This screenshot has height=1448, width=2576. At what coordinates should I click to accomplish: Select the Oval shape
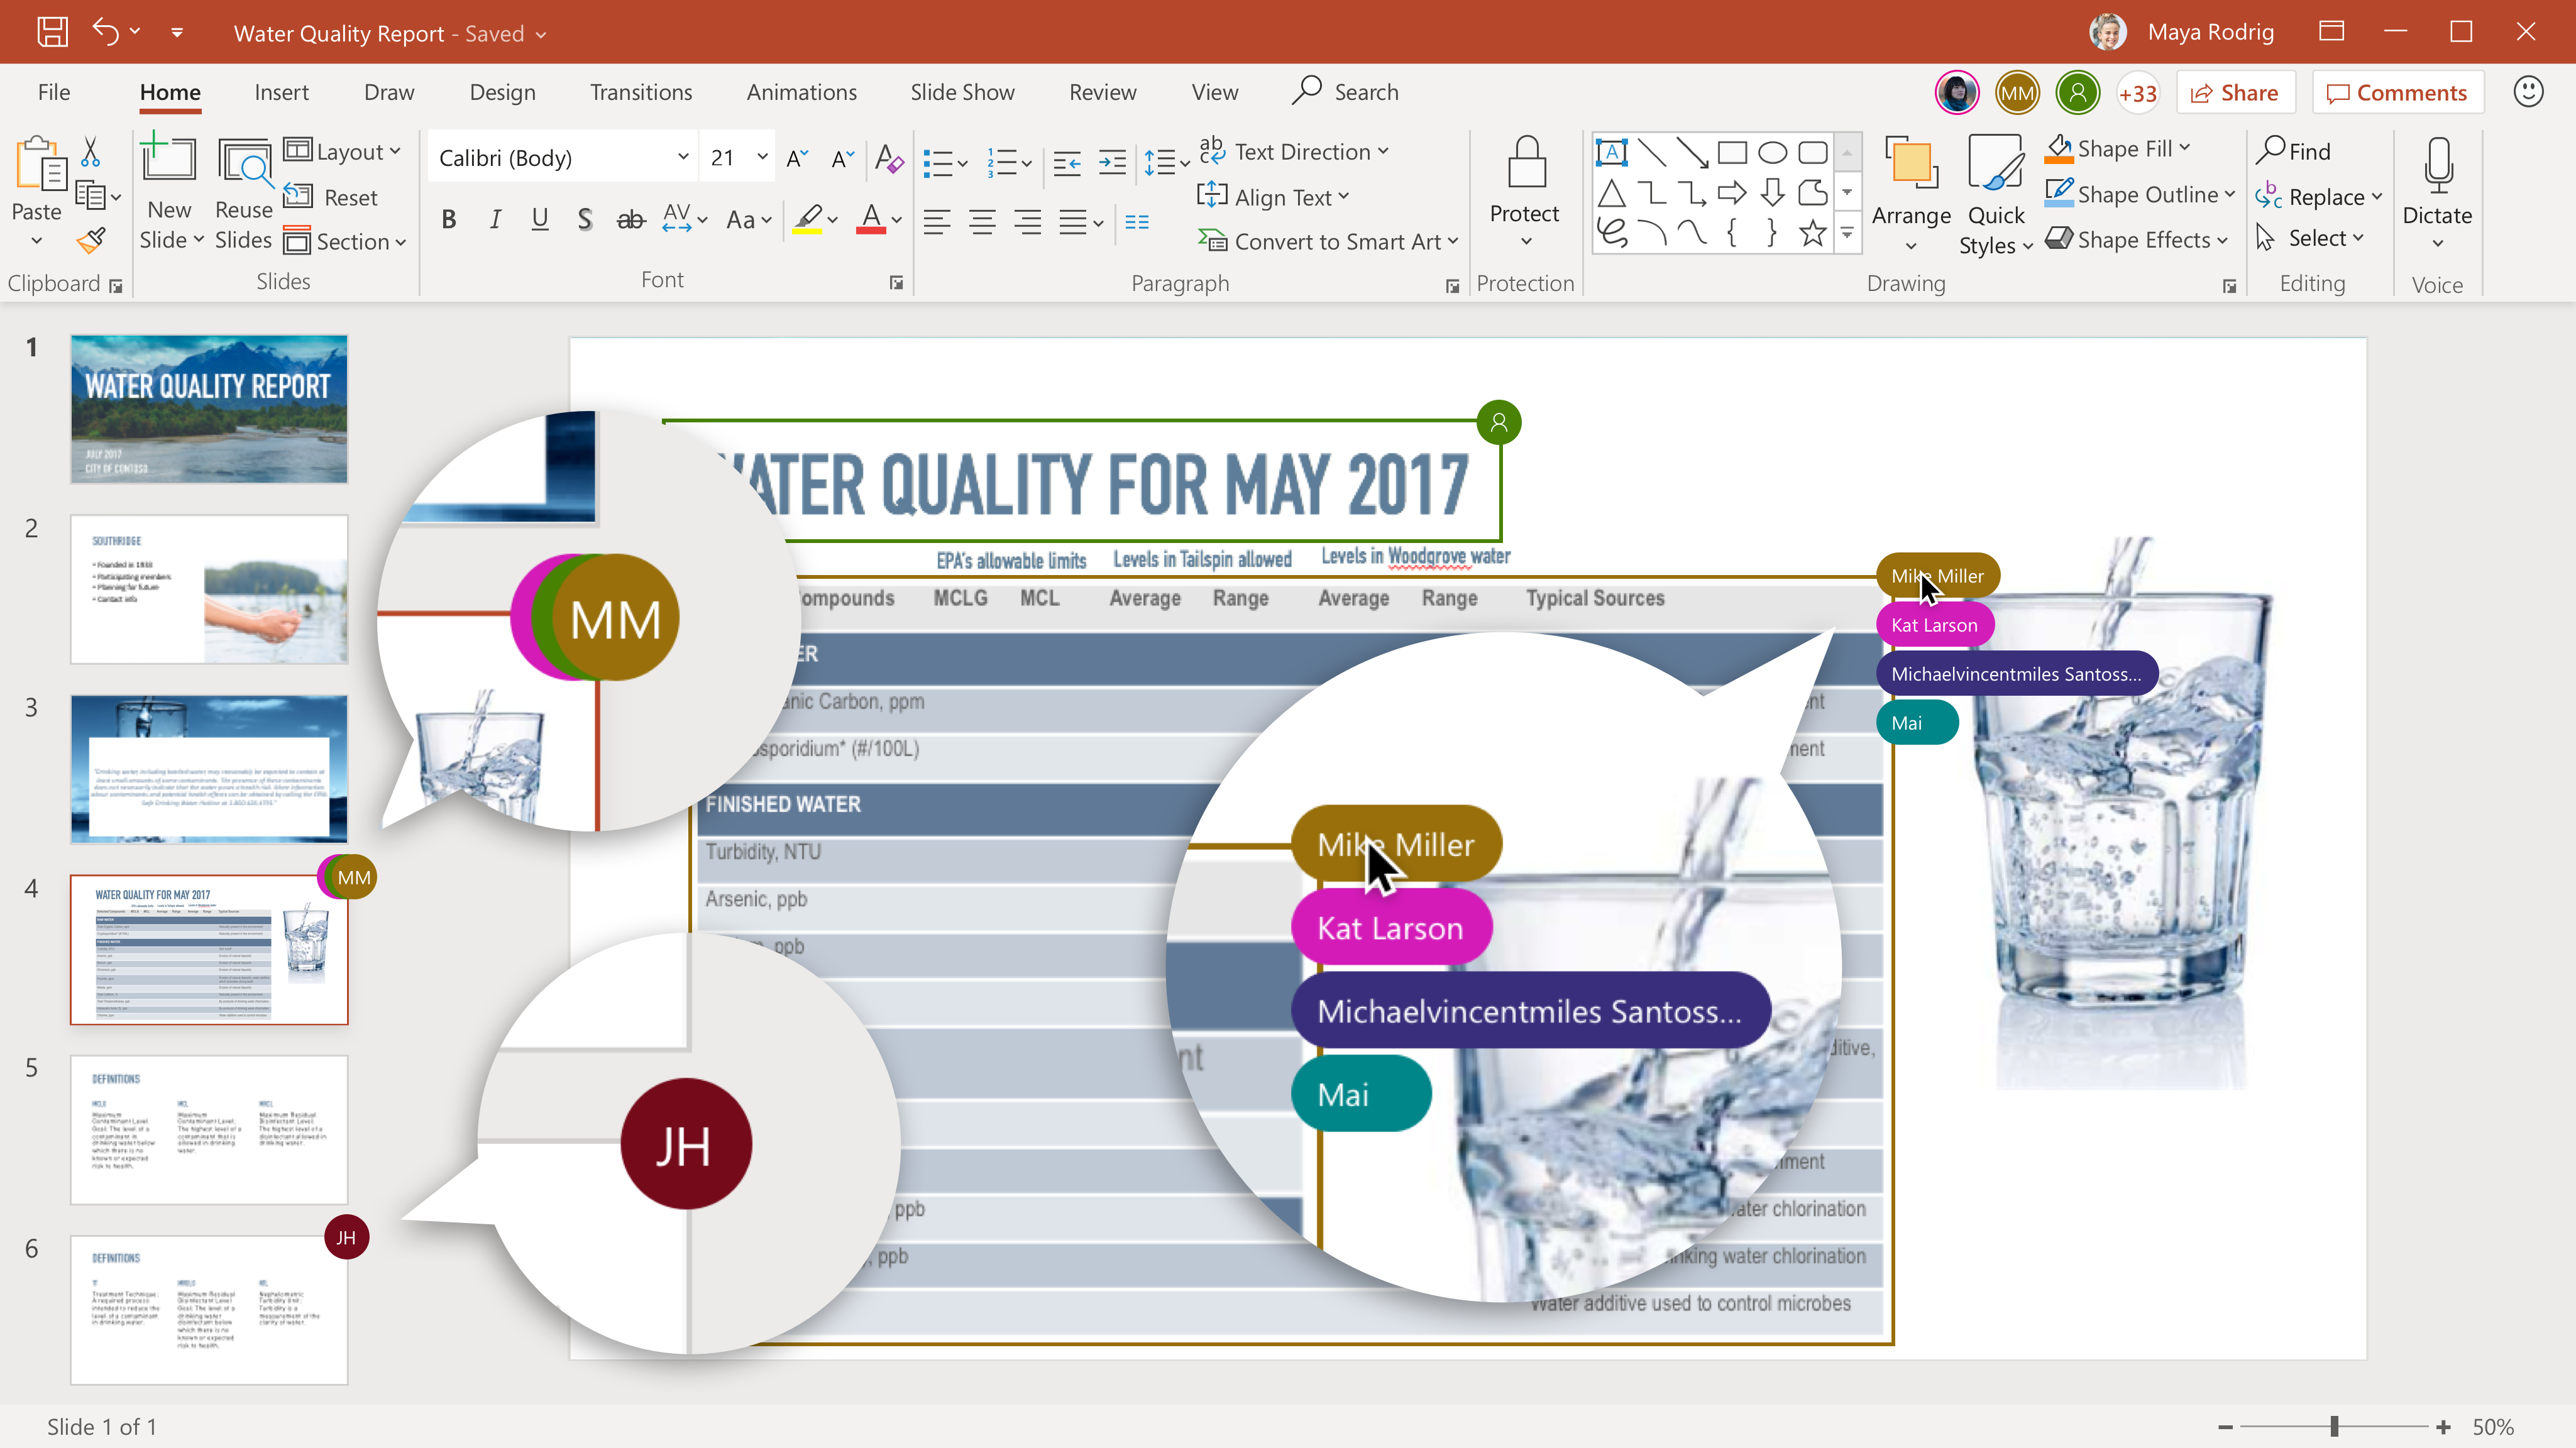pos(1772,152)
